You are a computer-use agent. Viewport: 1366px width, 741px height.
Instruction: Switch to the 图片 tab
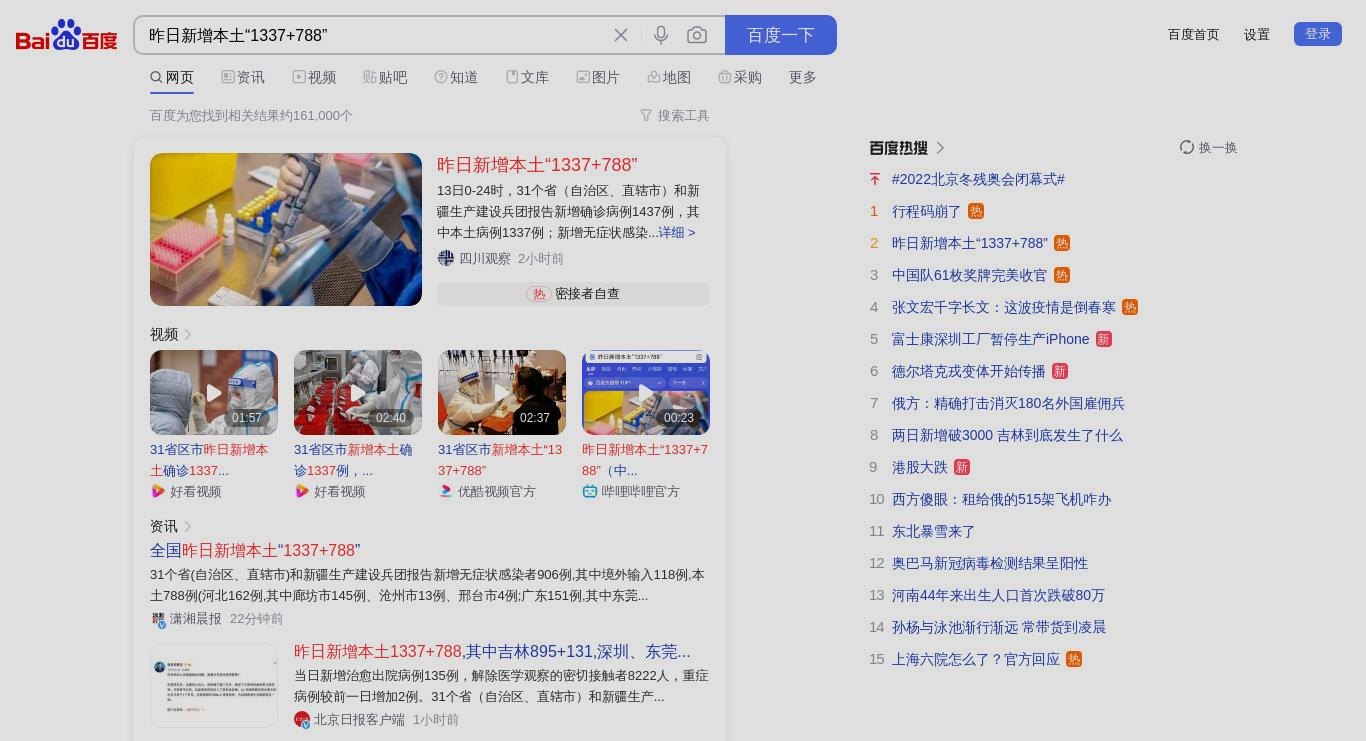(598, 77)
